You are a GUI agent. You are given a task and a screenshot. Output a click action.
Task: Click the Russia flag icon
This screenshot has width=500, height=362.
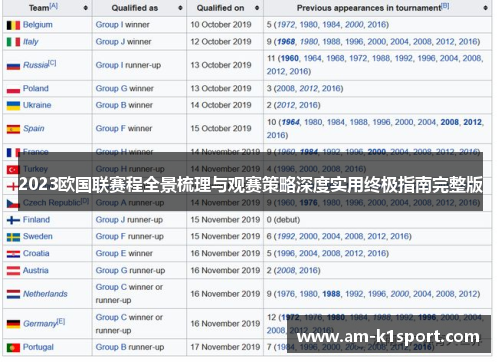[13, 66]
